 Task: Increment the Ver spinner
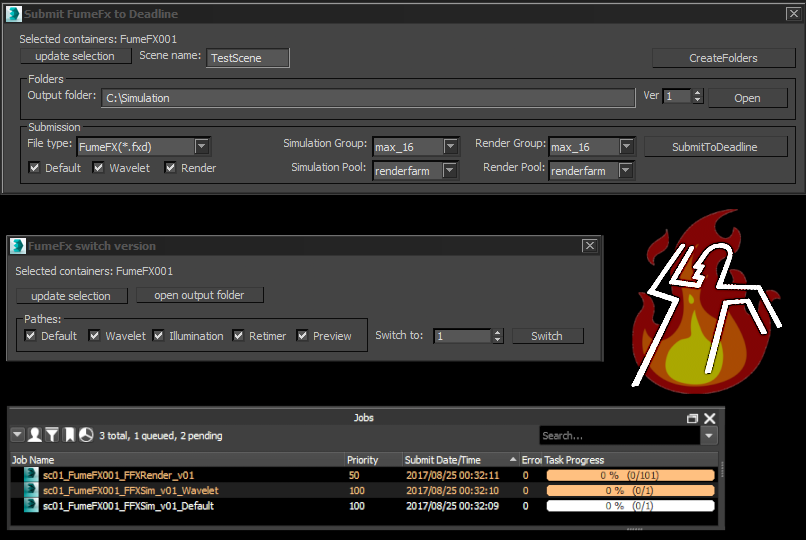tap(698, 92)
